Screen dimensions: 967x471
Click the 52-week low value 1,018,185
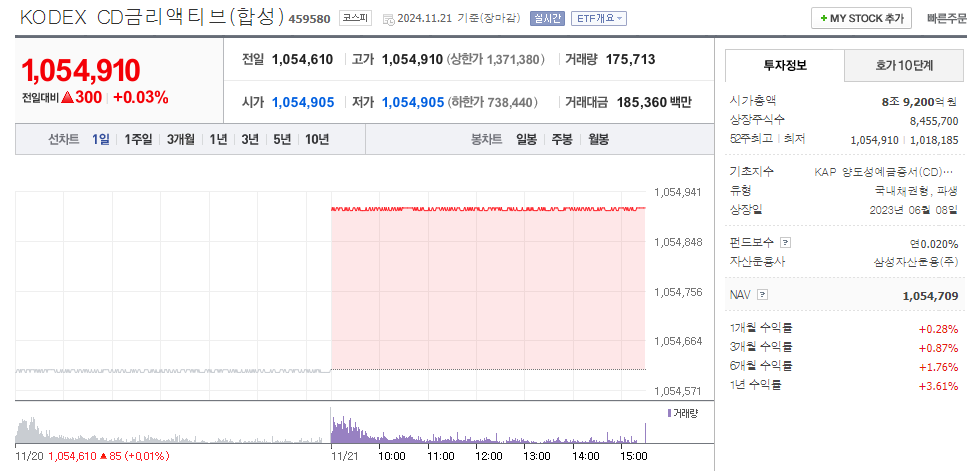933,140
